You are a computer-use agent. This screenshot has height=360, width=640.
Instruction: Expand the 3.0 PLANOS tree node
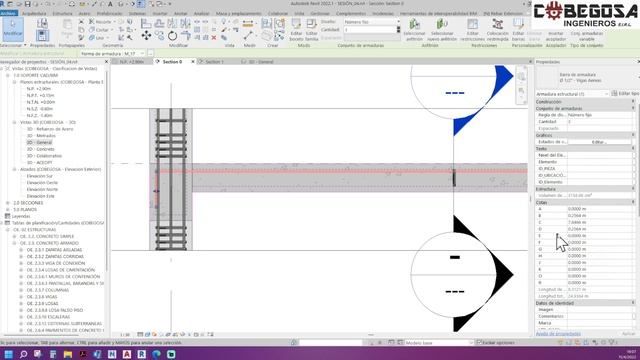[8, 209]
